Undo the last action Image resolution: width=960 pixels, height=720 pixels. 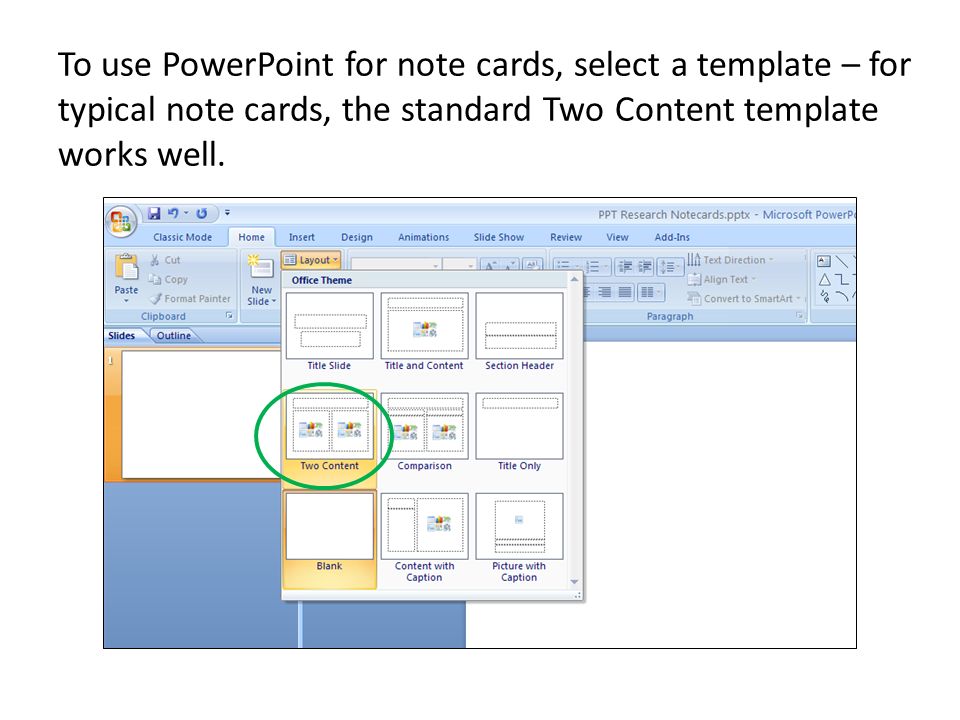coord(173,213)
